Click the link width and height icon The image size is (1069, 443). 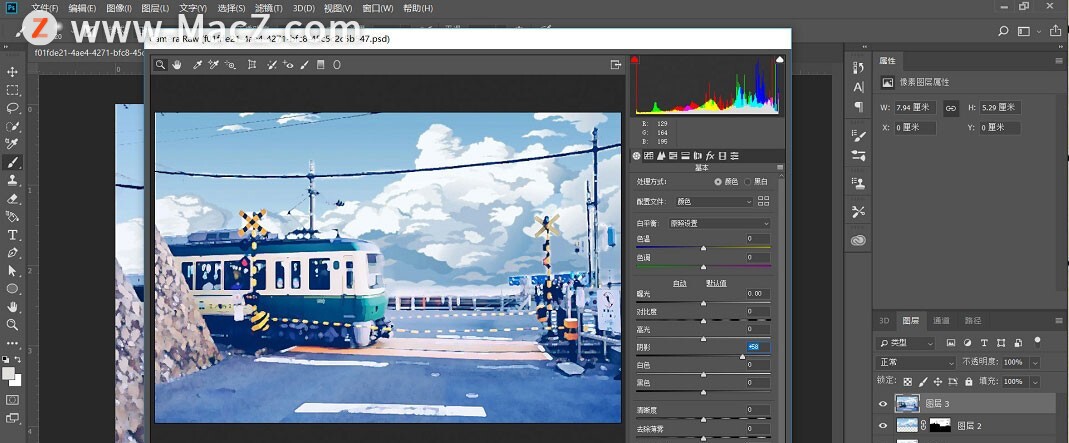pyautogui.click(x=951, y=107)
